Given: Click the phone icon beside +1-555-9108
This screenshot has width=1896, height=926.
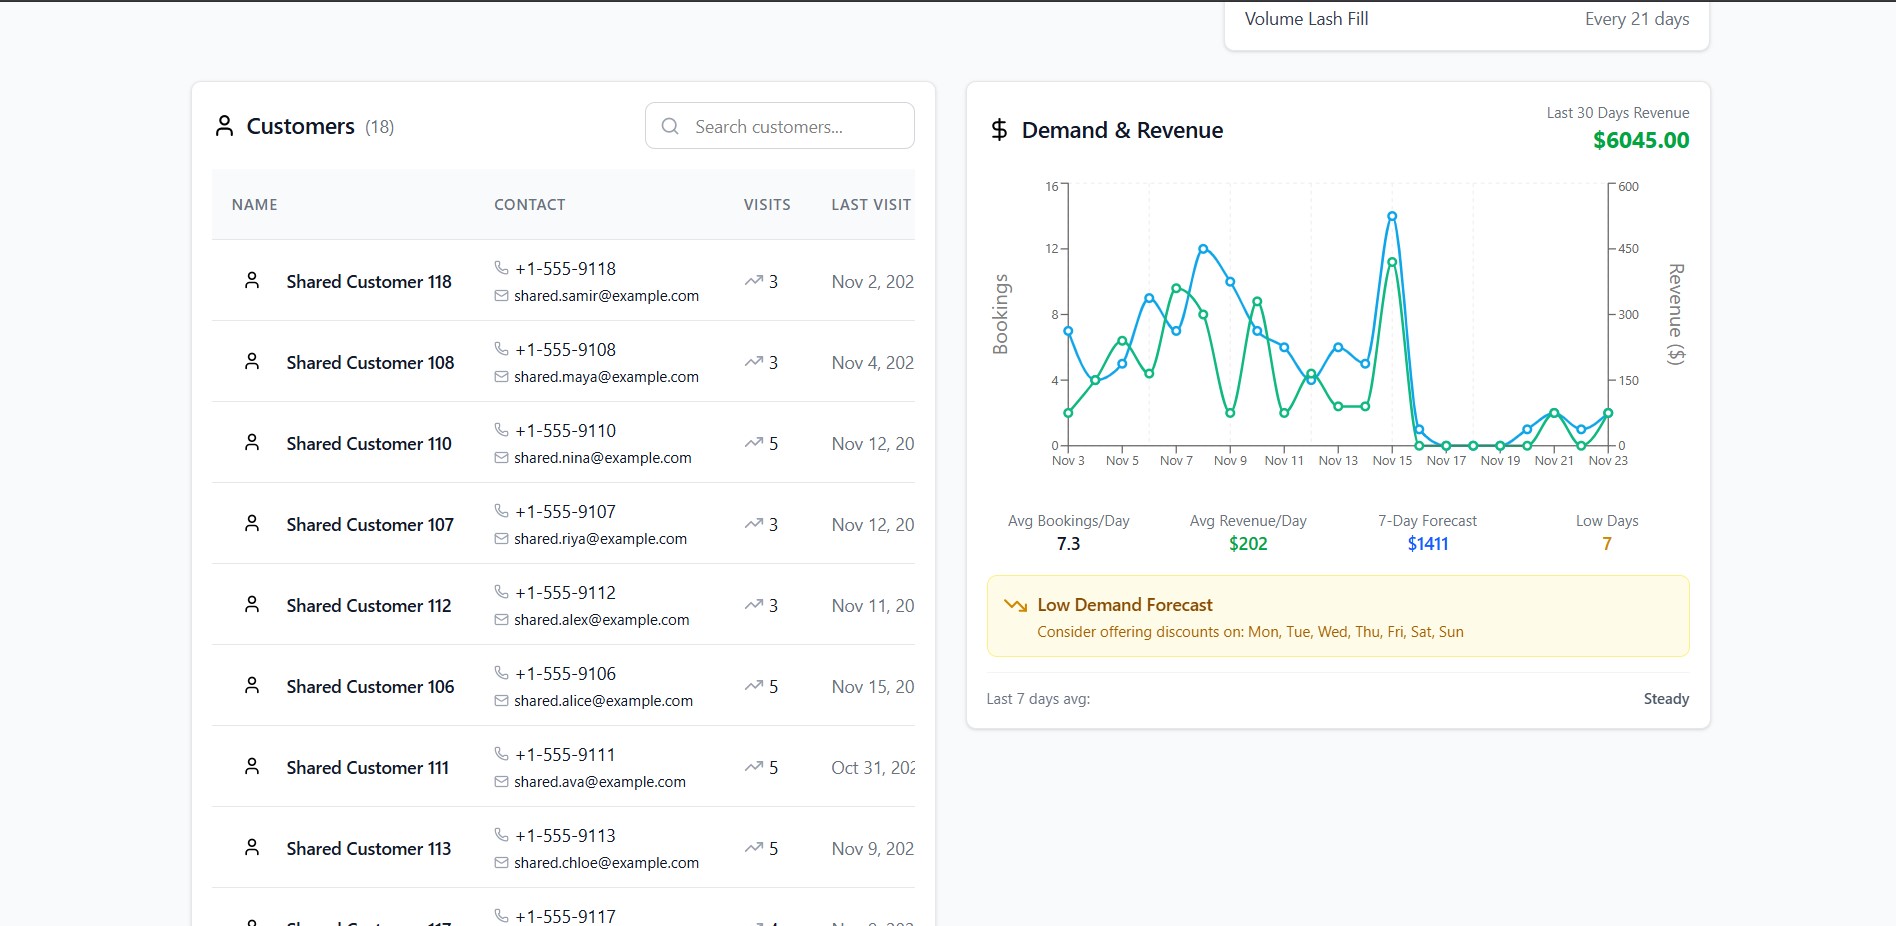Looking at the screenshot, I should (502, 349).
